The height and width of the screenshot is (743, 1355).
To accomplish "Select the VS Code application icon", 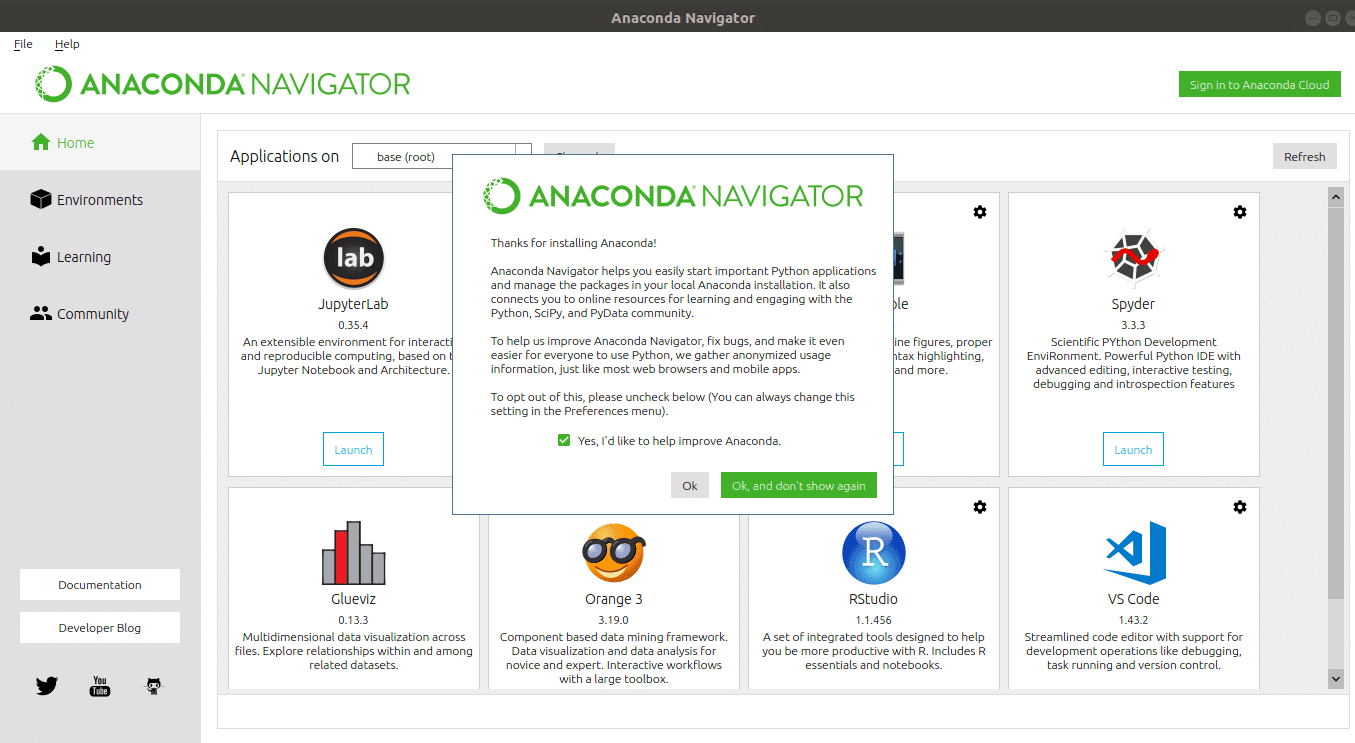I will tap(1133, 553).
